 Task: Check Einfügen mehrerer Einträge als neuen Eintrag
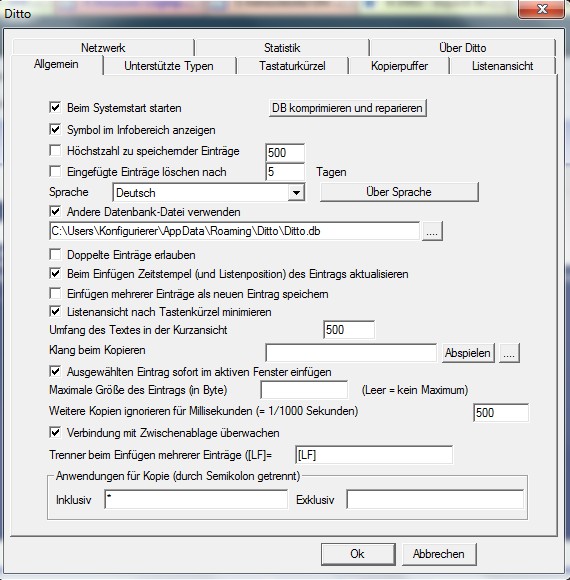click(55, 294)
